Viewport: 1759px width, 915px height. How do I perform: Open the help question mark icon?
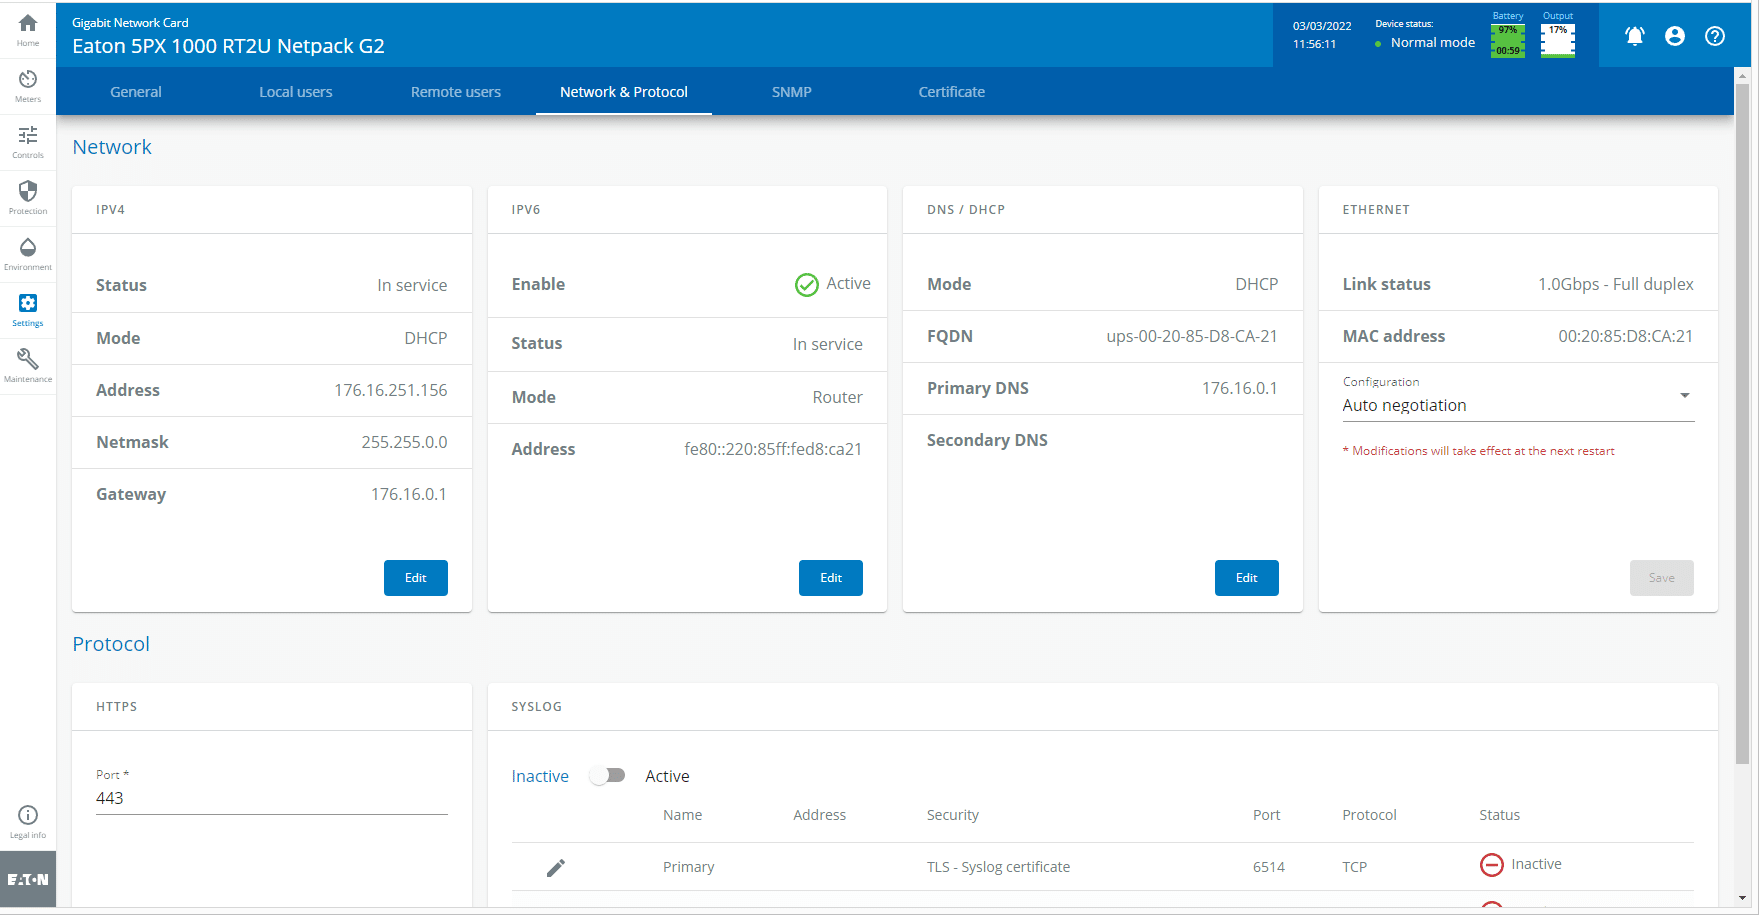point(1715,36)
